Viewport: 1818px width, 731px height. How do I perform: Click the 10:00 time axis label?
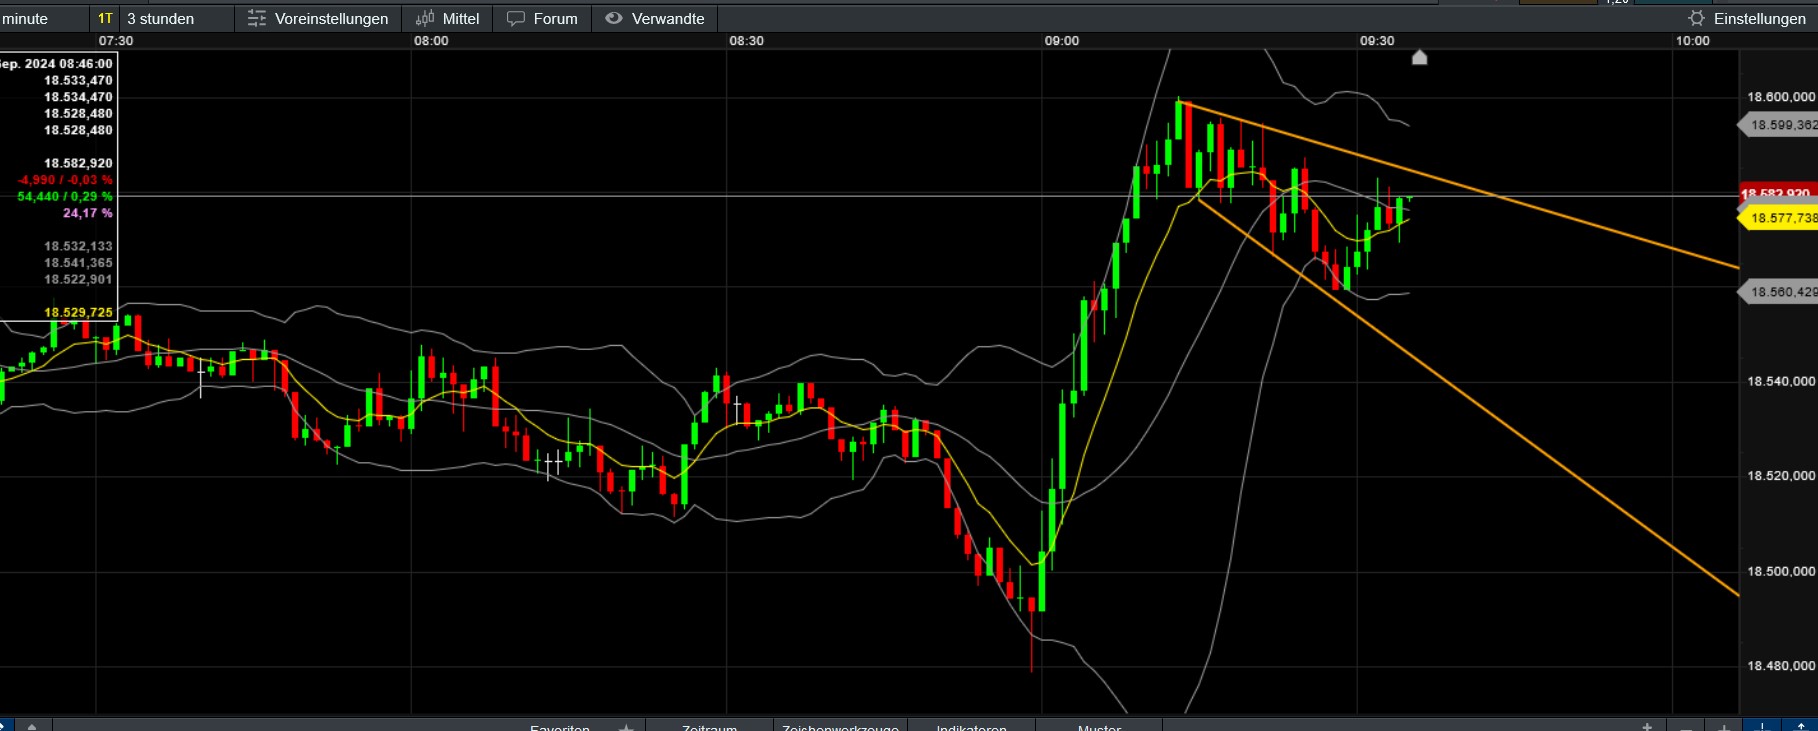(x=1693, y=41)
